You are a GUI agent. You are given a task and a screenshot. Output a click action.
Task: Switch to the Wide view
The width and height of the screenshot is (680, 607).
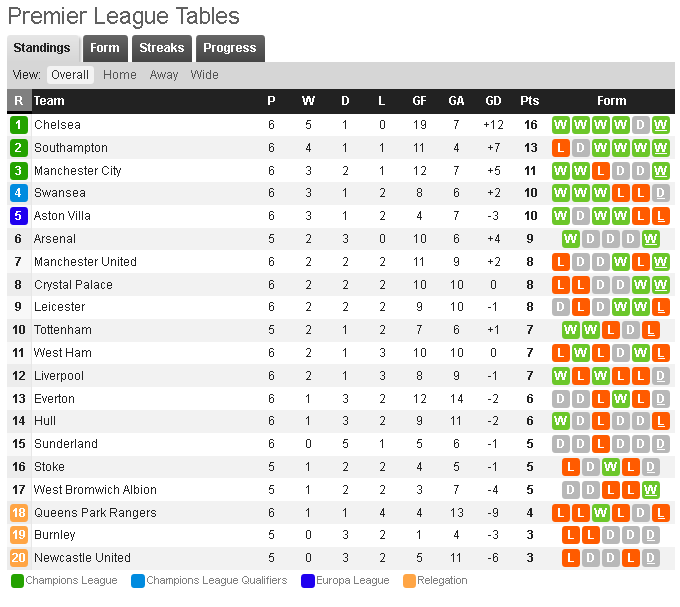tap(204, 75)
